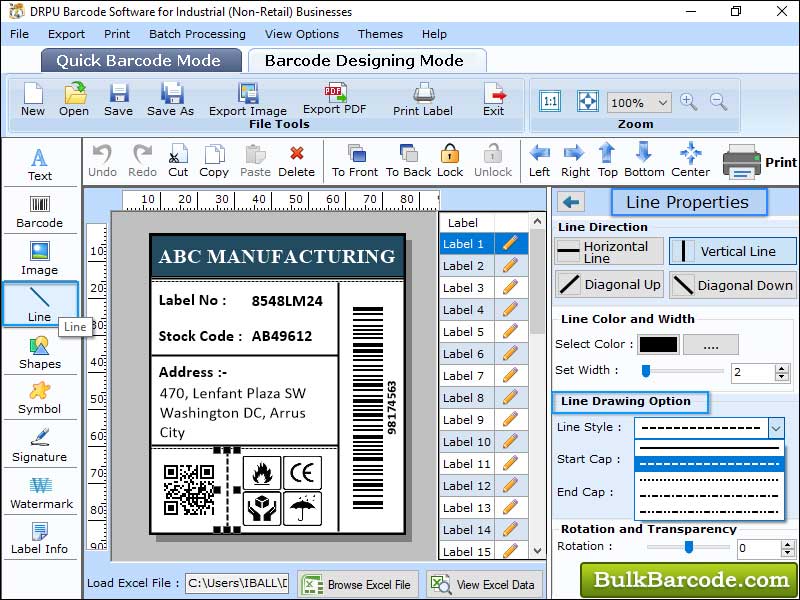800x600 pixels.
Task: Click the Browse Excel File button
Action: [357, 584]
